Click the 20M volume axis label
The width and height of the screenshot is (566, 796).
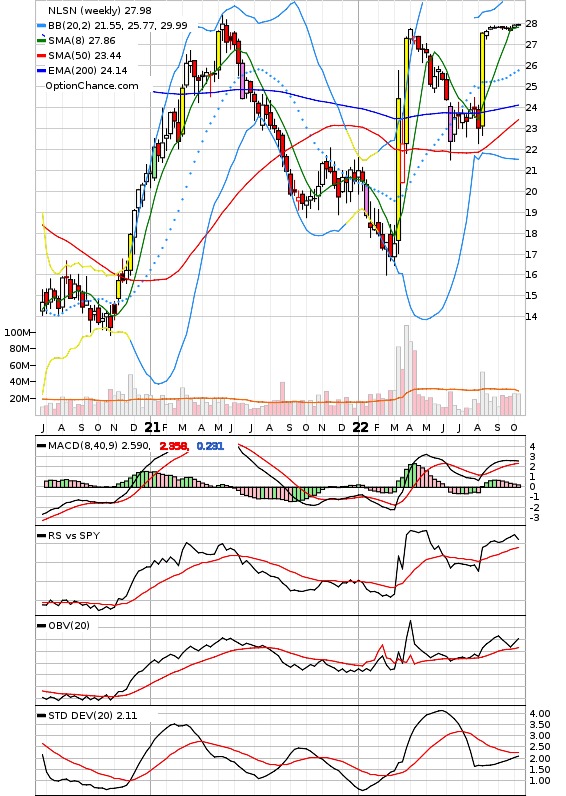coord(19,399)
